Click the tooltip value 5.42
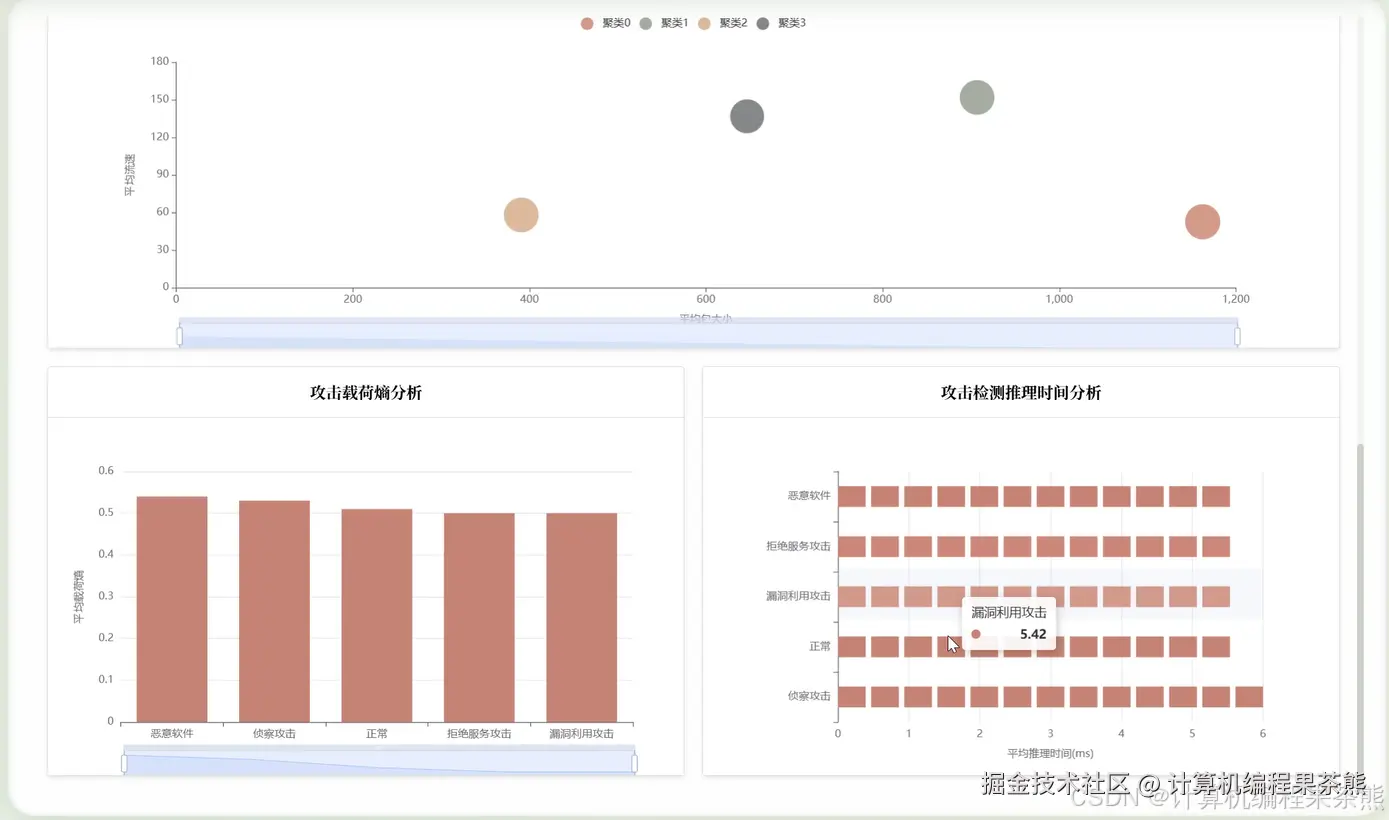Screen dimensions: 1389x820 [x=1033, y=634]
